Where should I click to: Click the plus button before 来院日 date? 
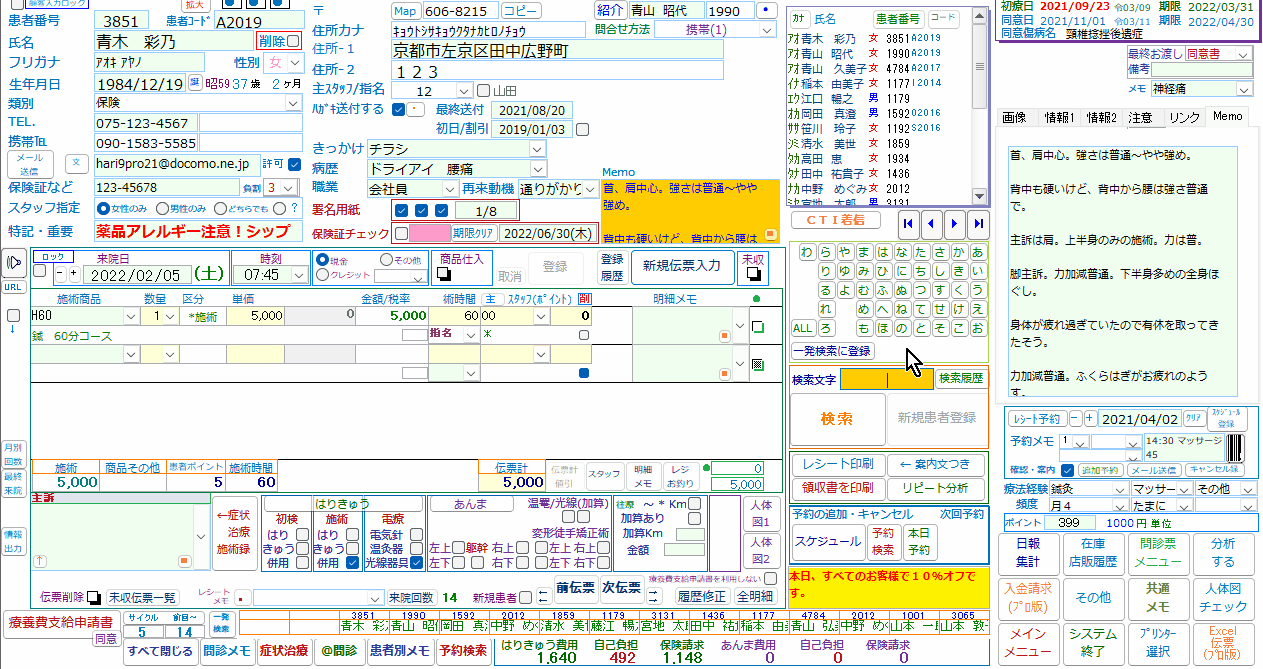click(73, 274)
